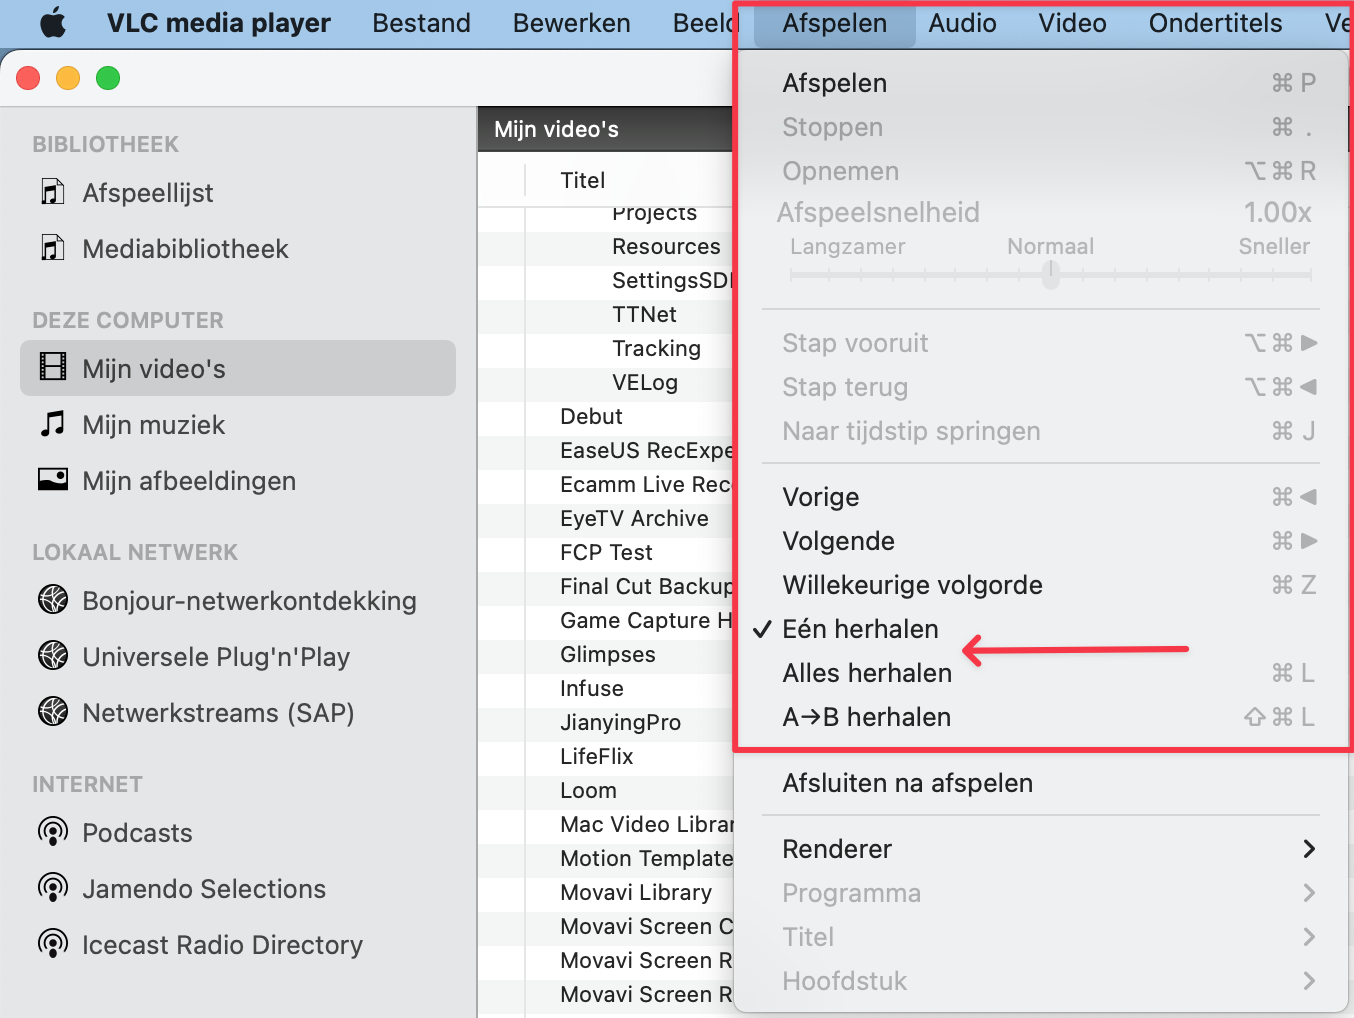Select the LifeFlix row
Screen dimensions: 1354x1018
(x=606, y=756)
